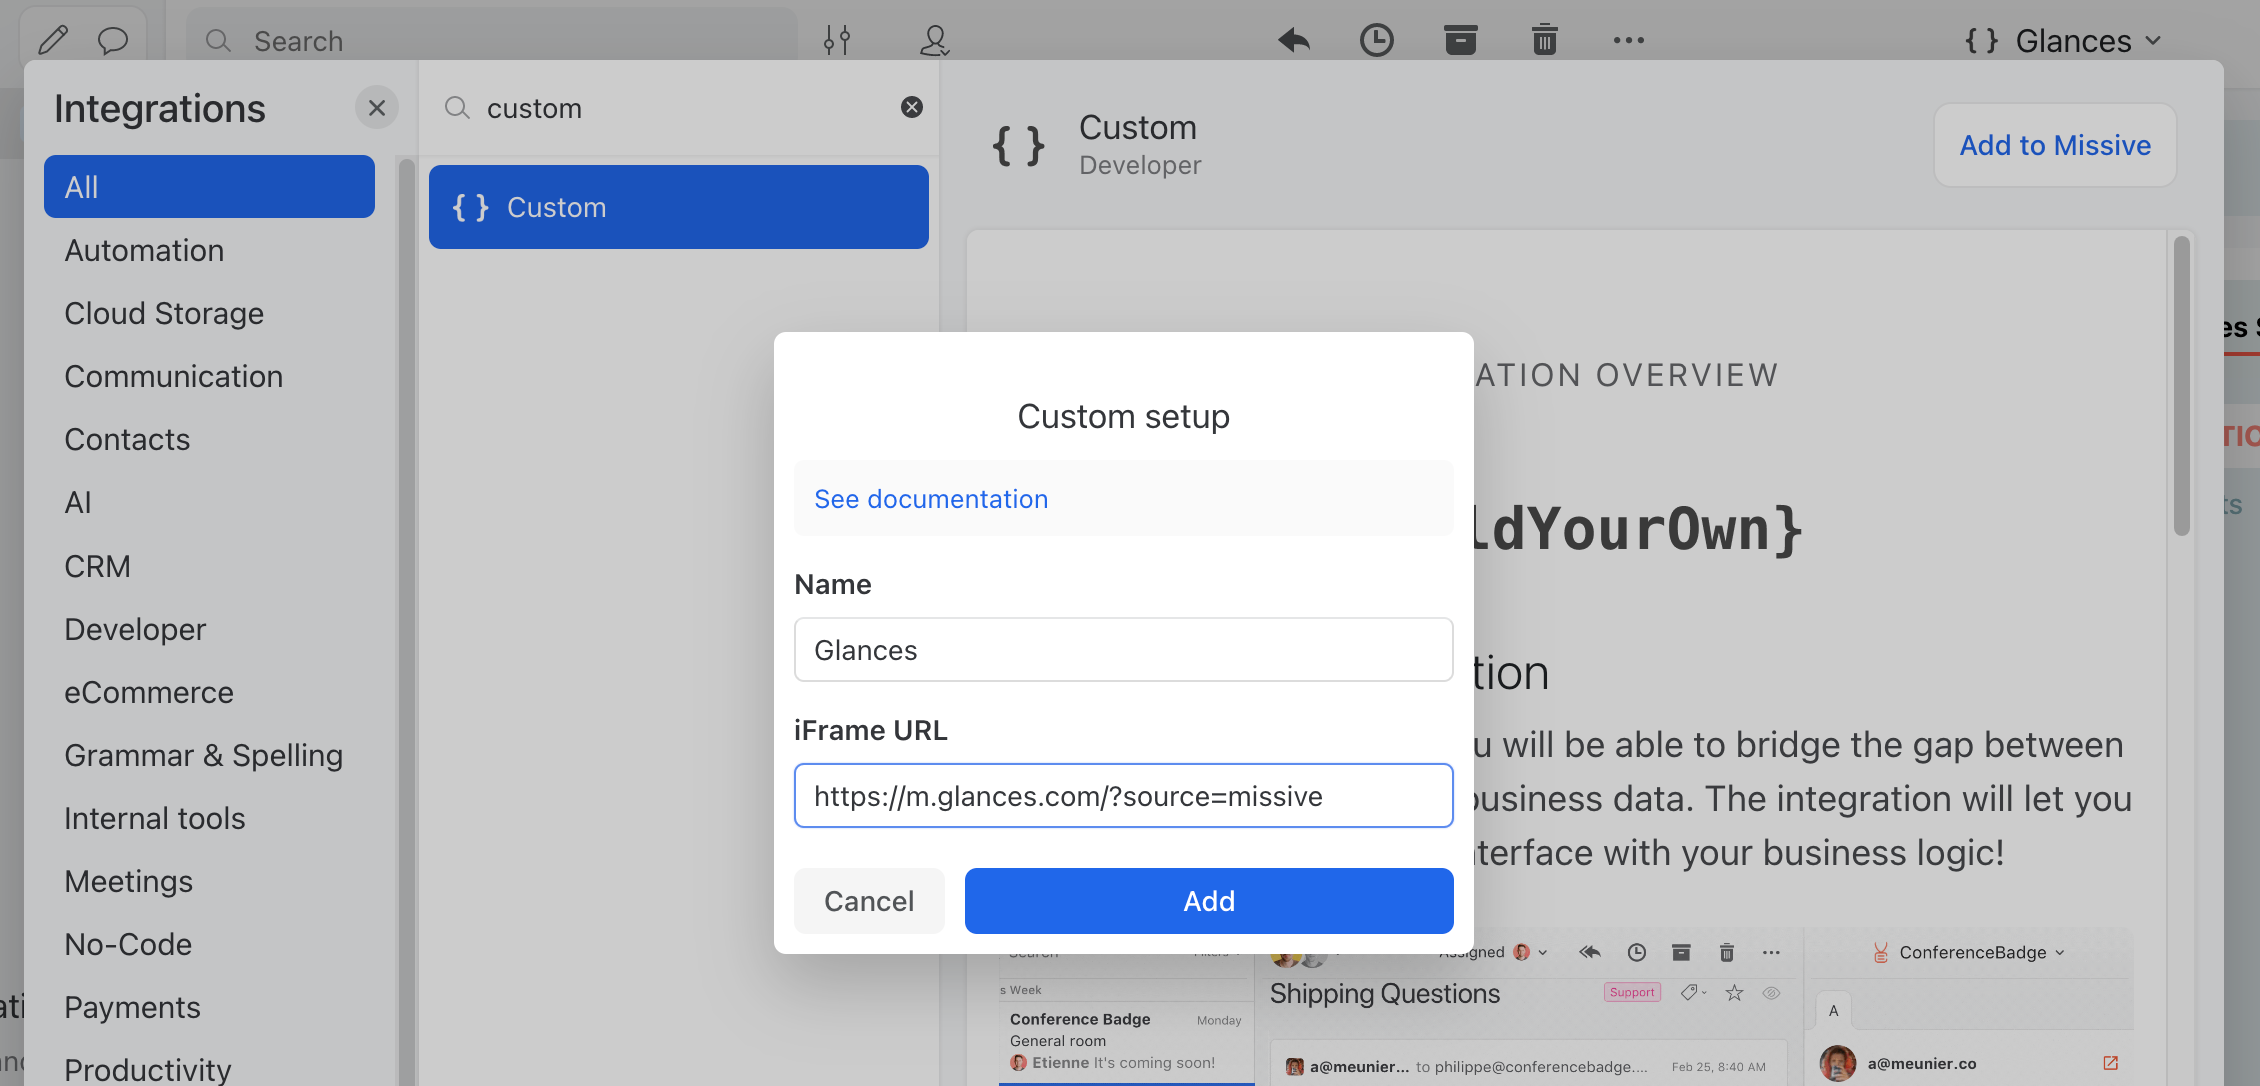
Task: Open the three-dots more menu
Action: (1629, 40)
